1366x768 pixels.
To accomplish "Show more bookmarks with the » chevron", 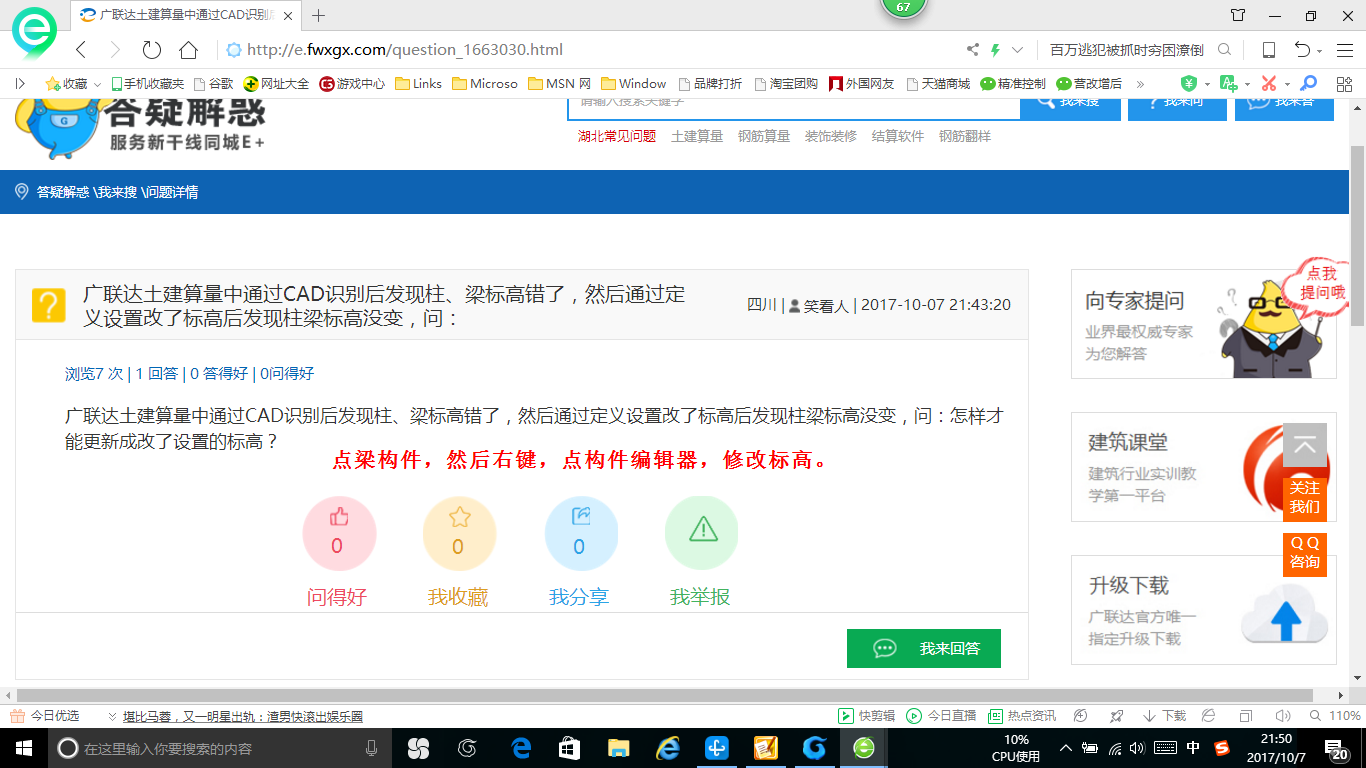I will coord(1140,84).
